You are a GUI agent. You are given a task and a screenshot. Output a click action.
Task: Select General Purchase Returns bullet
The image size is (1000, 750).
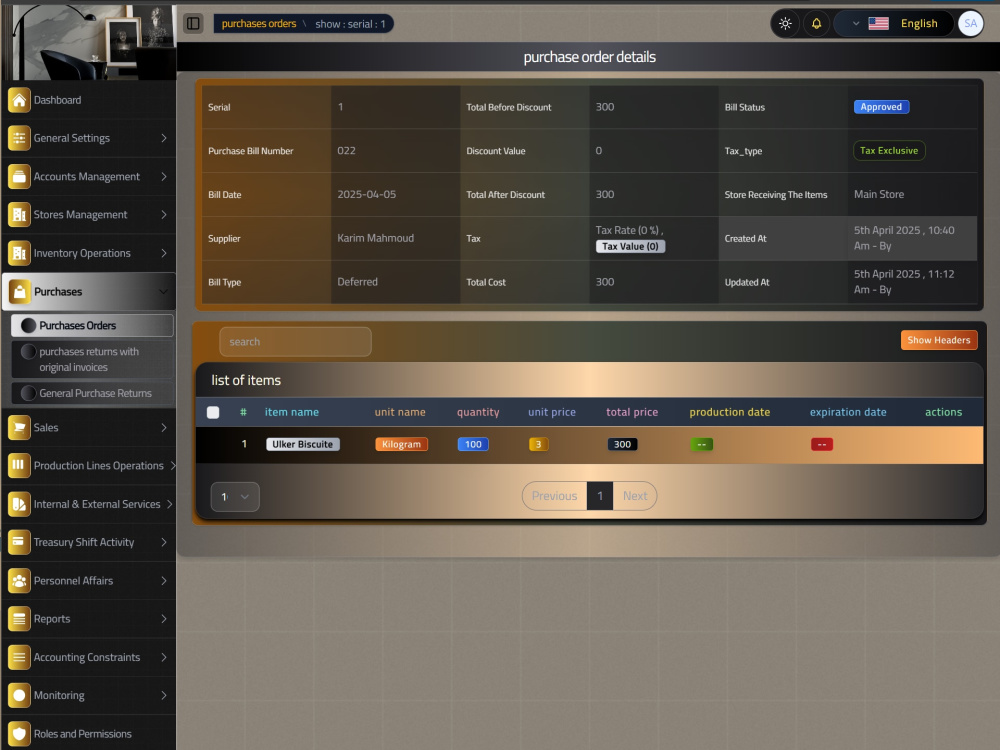[28, 393]
